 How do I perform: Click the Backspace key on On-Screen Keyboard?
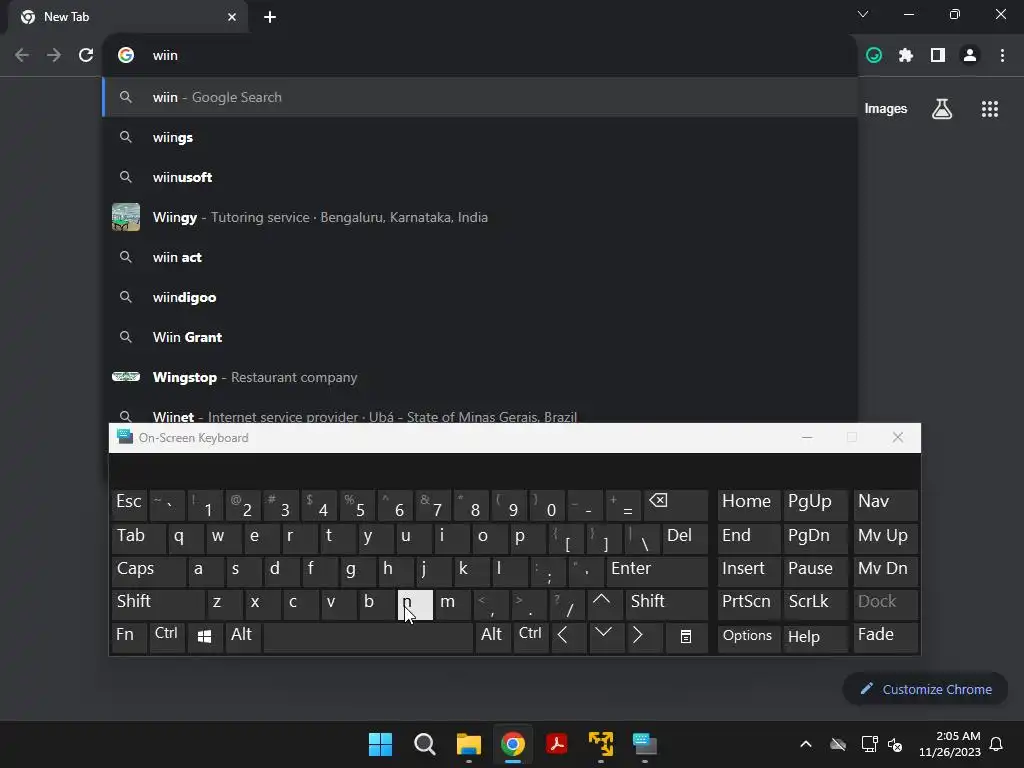(676, 504)
